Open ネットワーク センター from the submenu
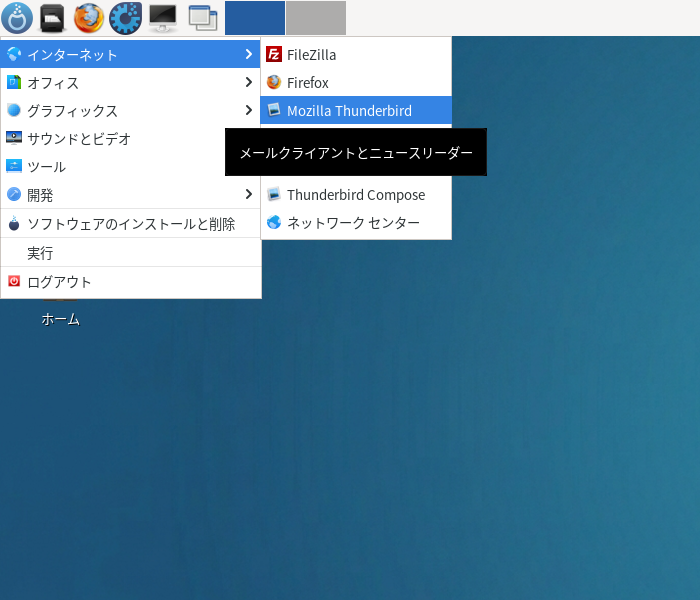 pyautogui.click(x=356, y=222)
